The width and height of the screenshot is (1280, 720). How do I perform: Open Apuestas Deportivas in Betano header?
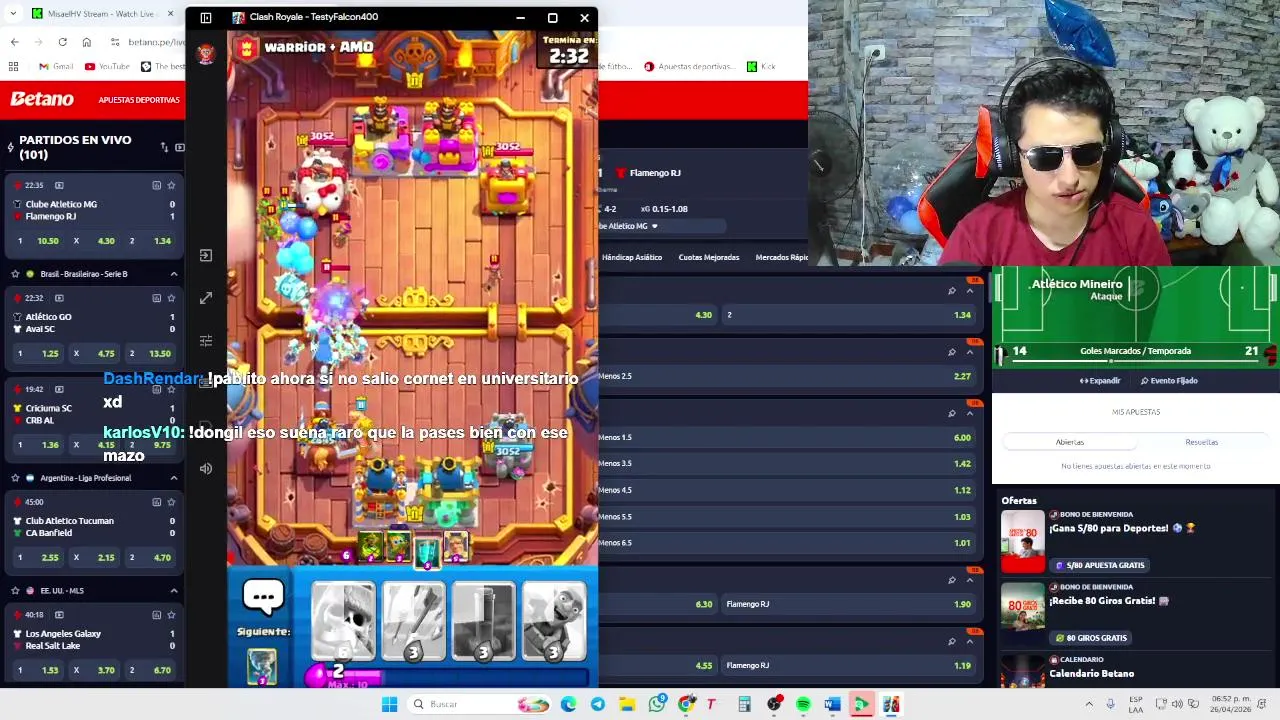pyautogui.click(x=139, y=100)
